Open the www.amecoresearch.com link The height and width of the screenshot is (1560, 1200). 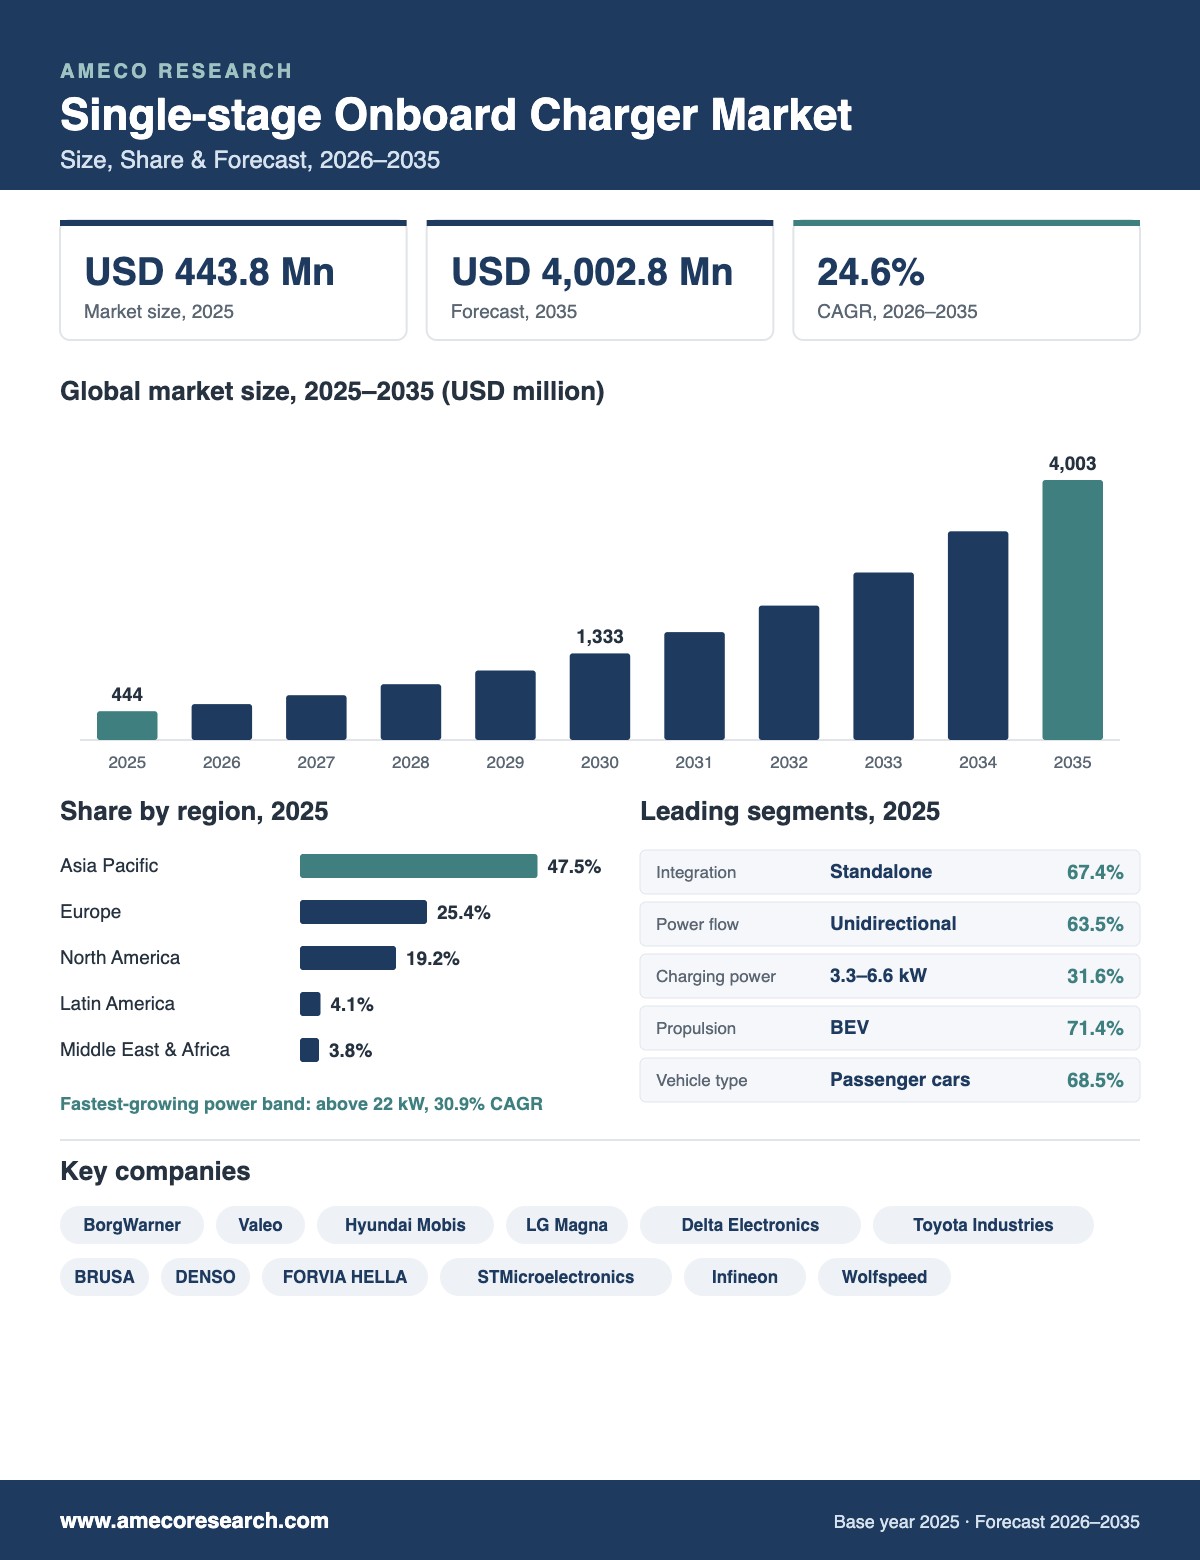[x=194, y=1521]
